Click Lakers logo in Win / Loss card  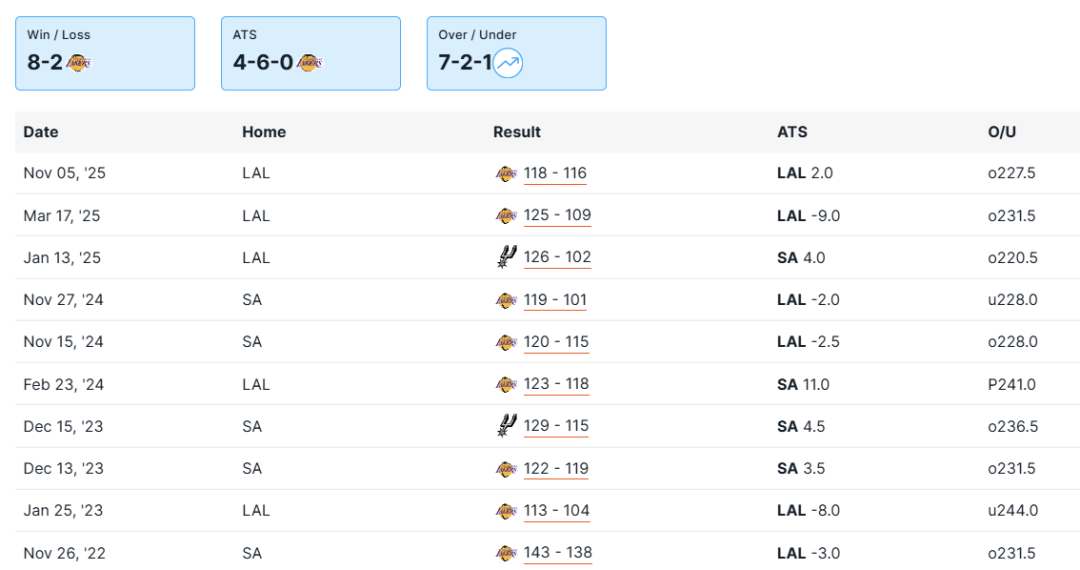pyautogui.click(x=79, y=63)
